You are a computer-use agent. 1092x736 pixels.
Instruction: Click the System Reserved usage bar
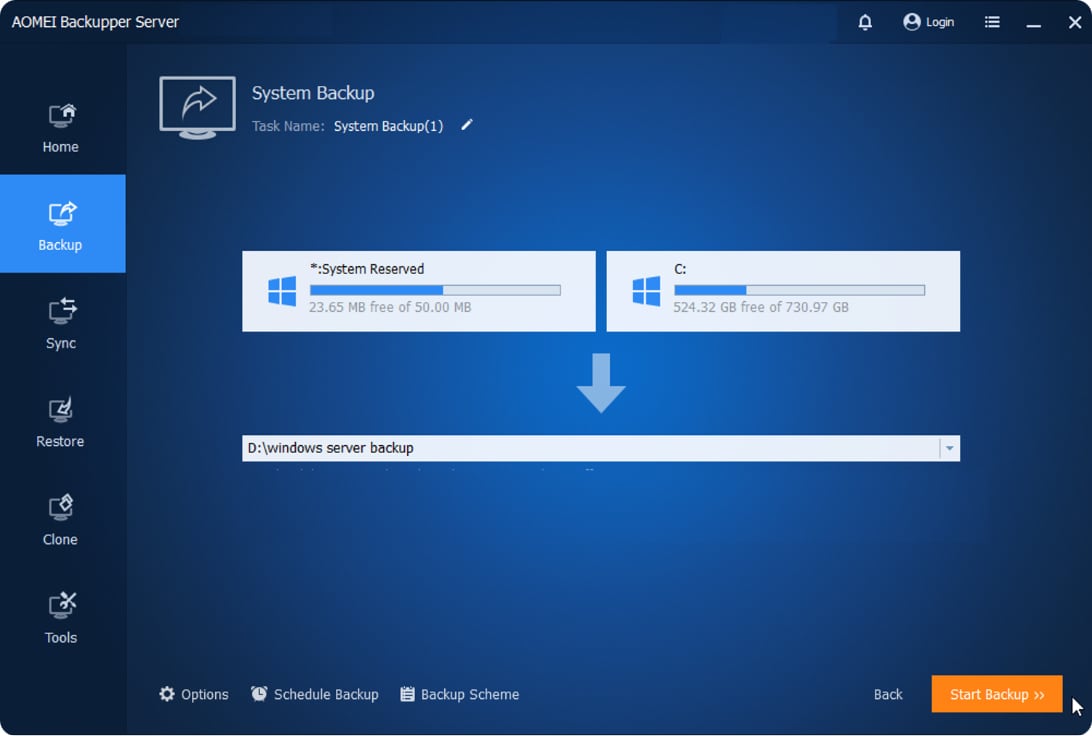tap(435, 290)
